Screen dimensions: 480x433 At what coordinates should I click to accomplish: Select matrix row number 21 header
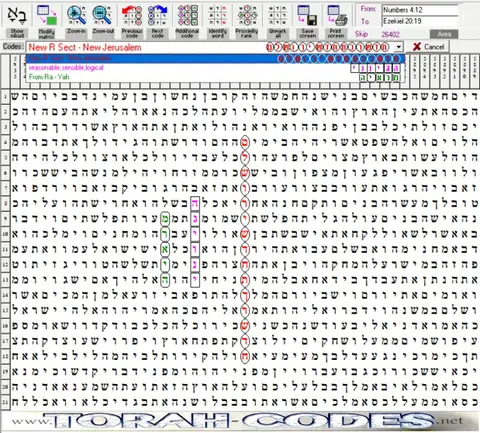click(5, 402)
